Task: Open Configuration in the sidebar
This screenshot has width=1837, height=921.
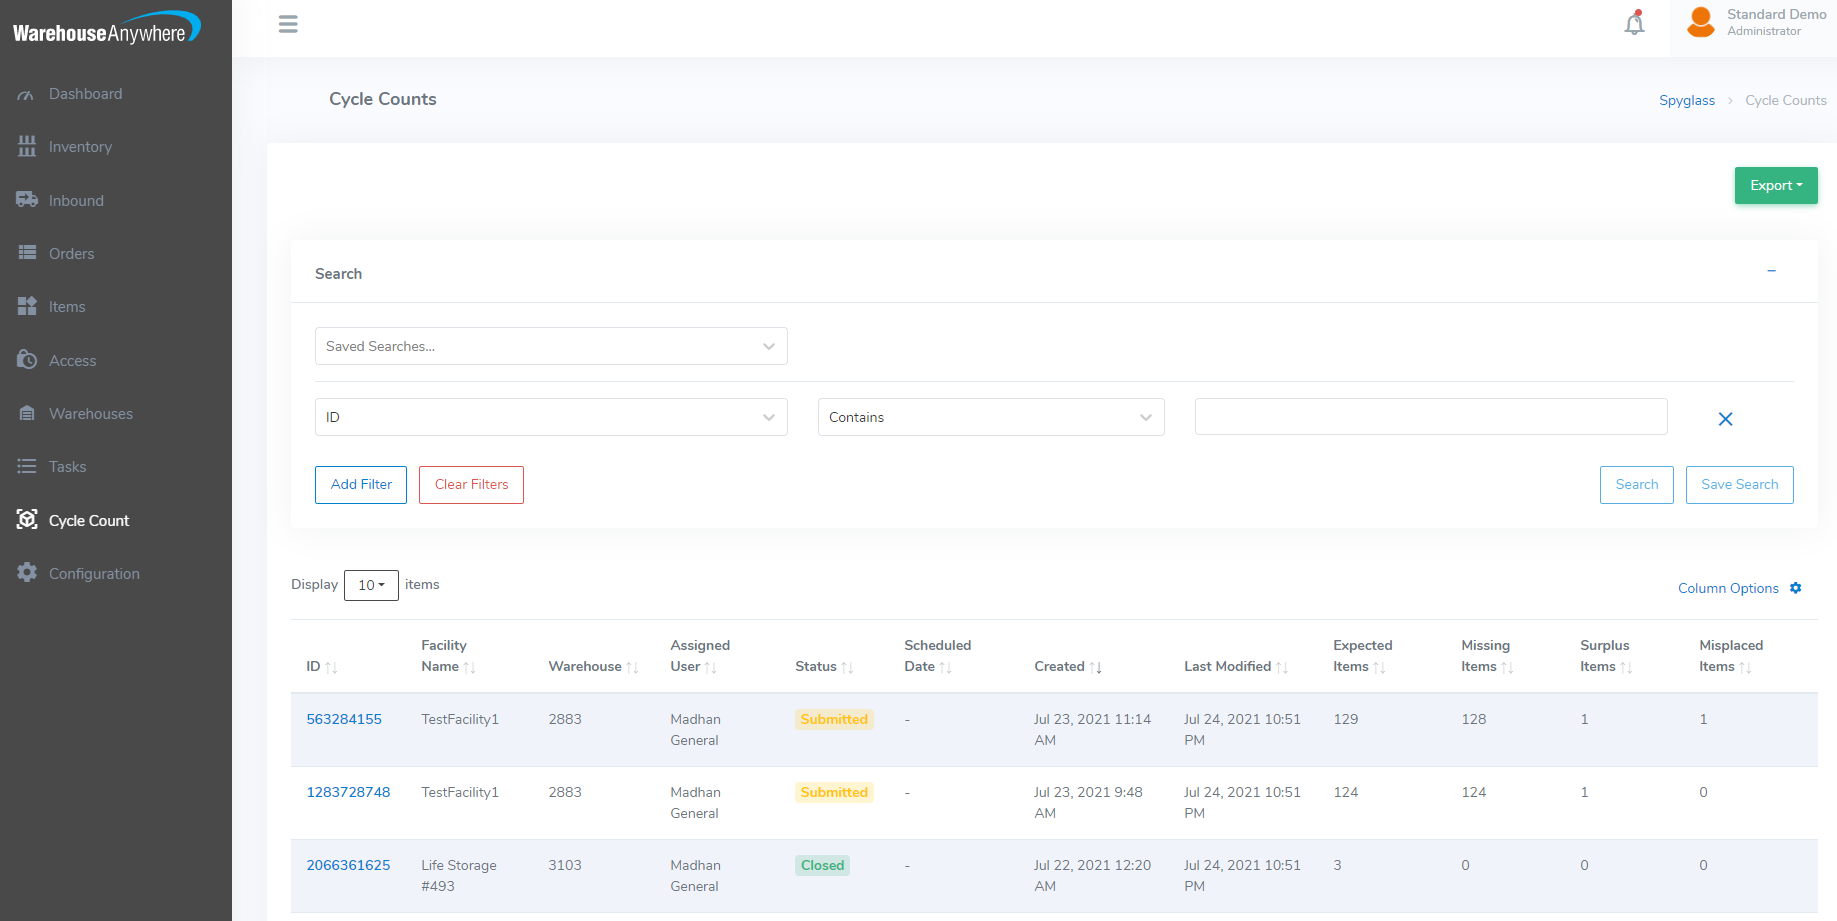Action: coord(94,574)
